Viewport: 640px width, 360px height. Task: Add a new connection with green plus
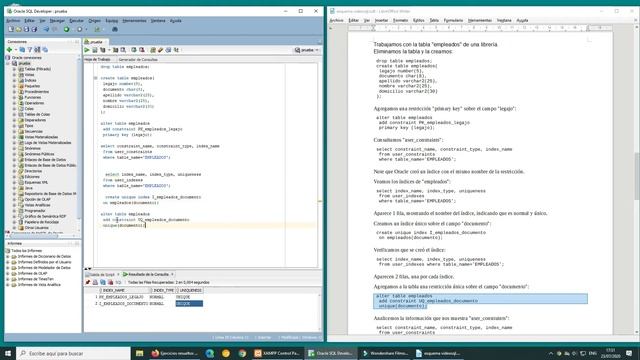pos(9,49)
